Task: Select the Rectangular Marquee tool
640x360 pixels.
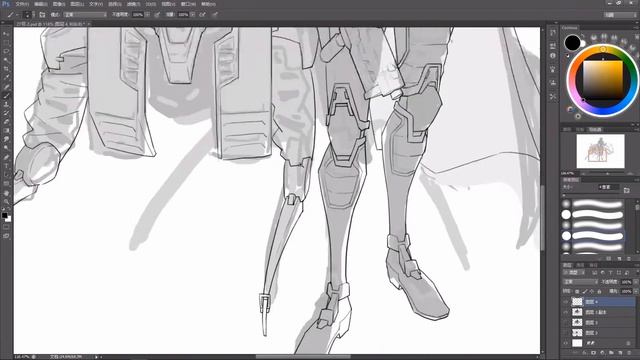Action: pos(6,43)
